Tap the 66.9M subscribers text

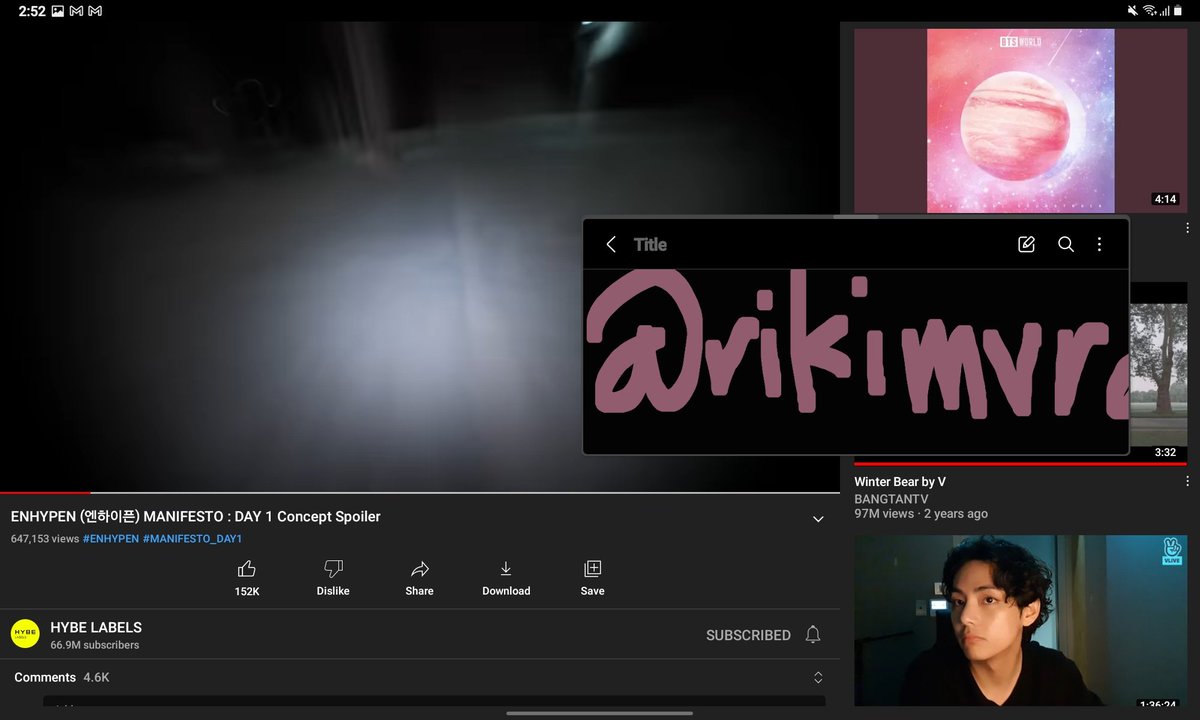pos(95,646)
